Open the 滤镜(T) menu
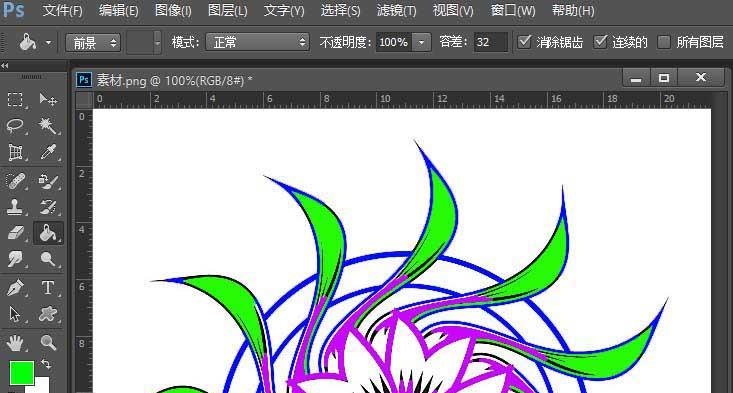 point(396,10)
